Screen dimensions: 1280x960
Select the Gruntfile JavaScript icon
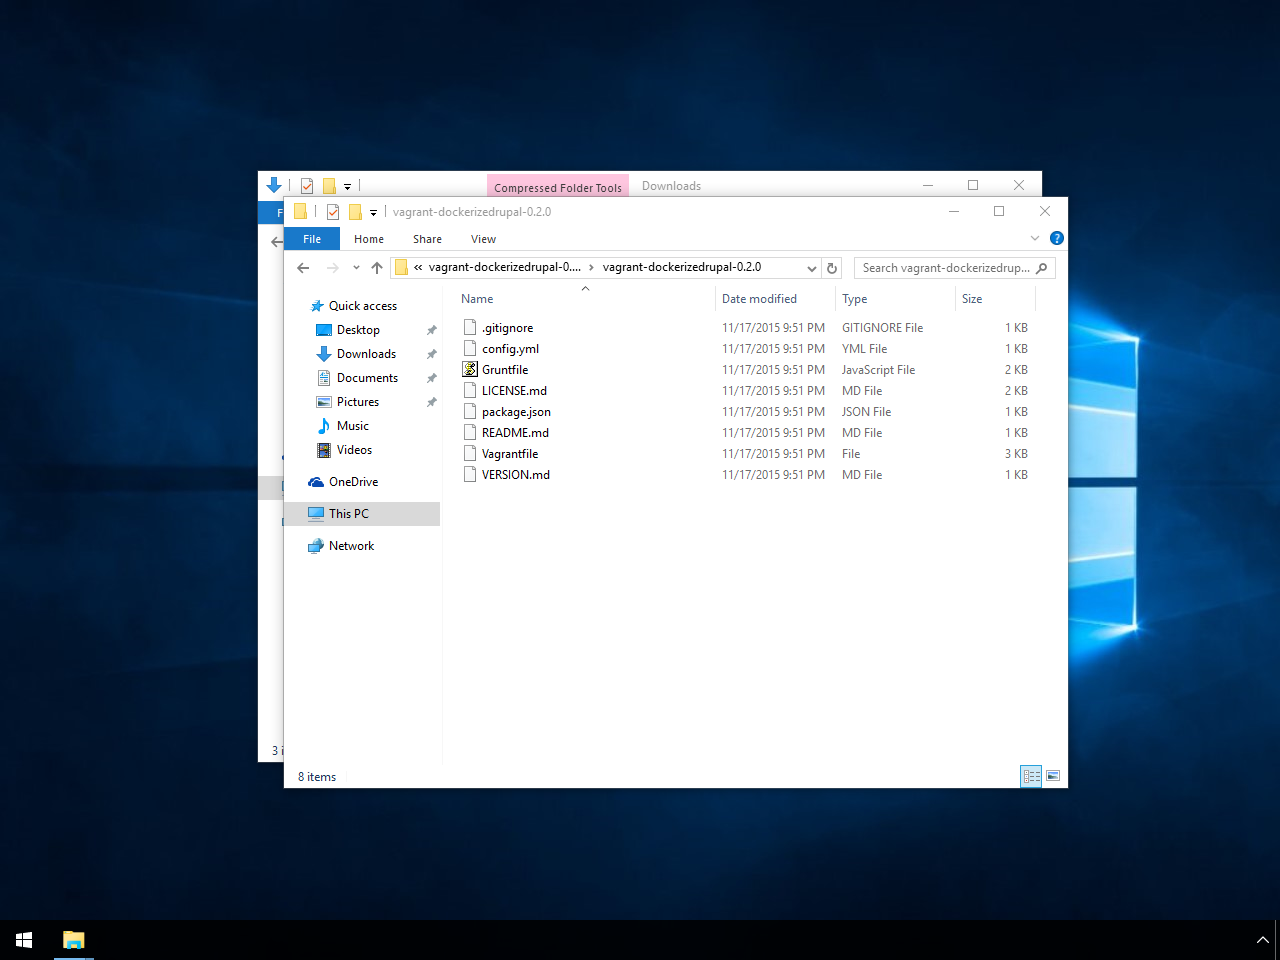[470, 369]
